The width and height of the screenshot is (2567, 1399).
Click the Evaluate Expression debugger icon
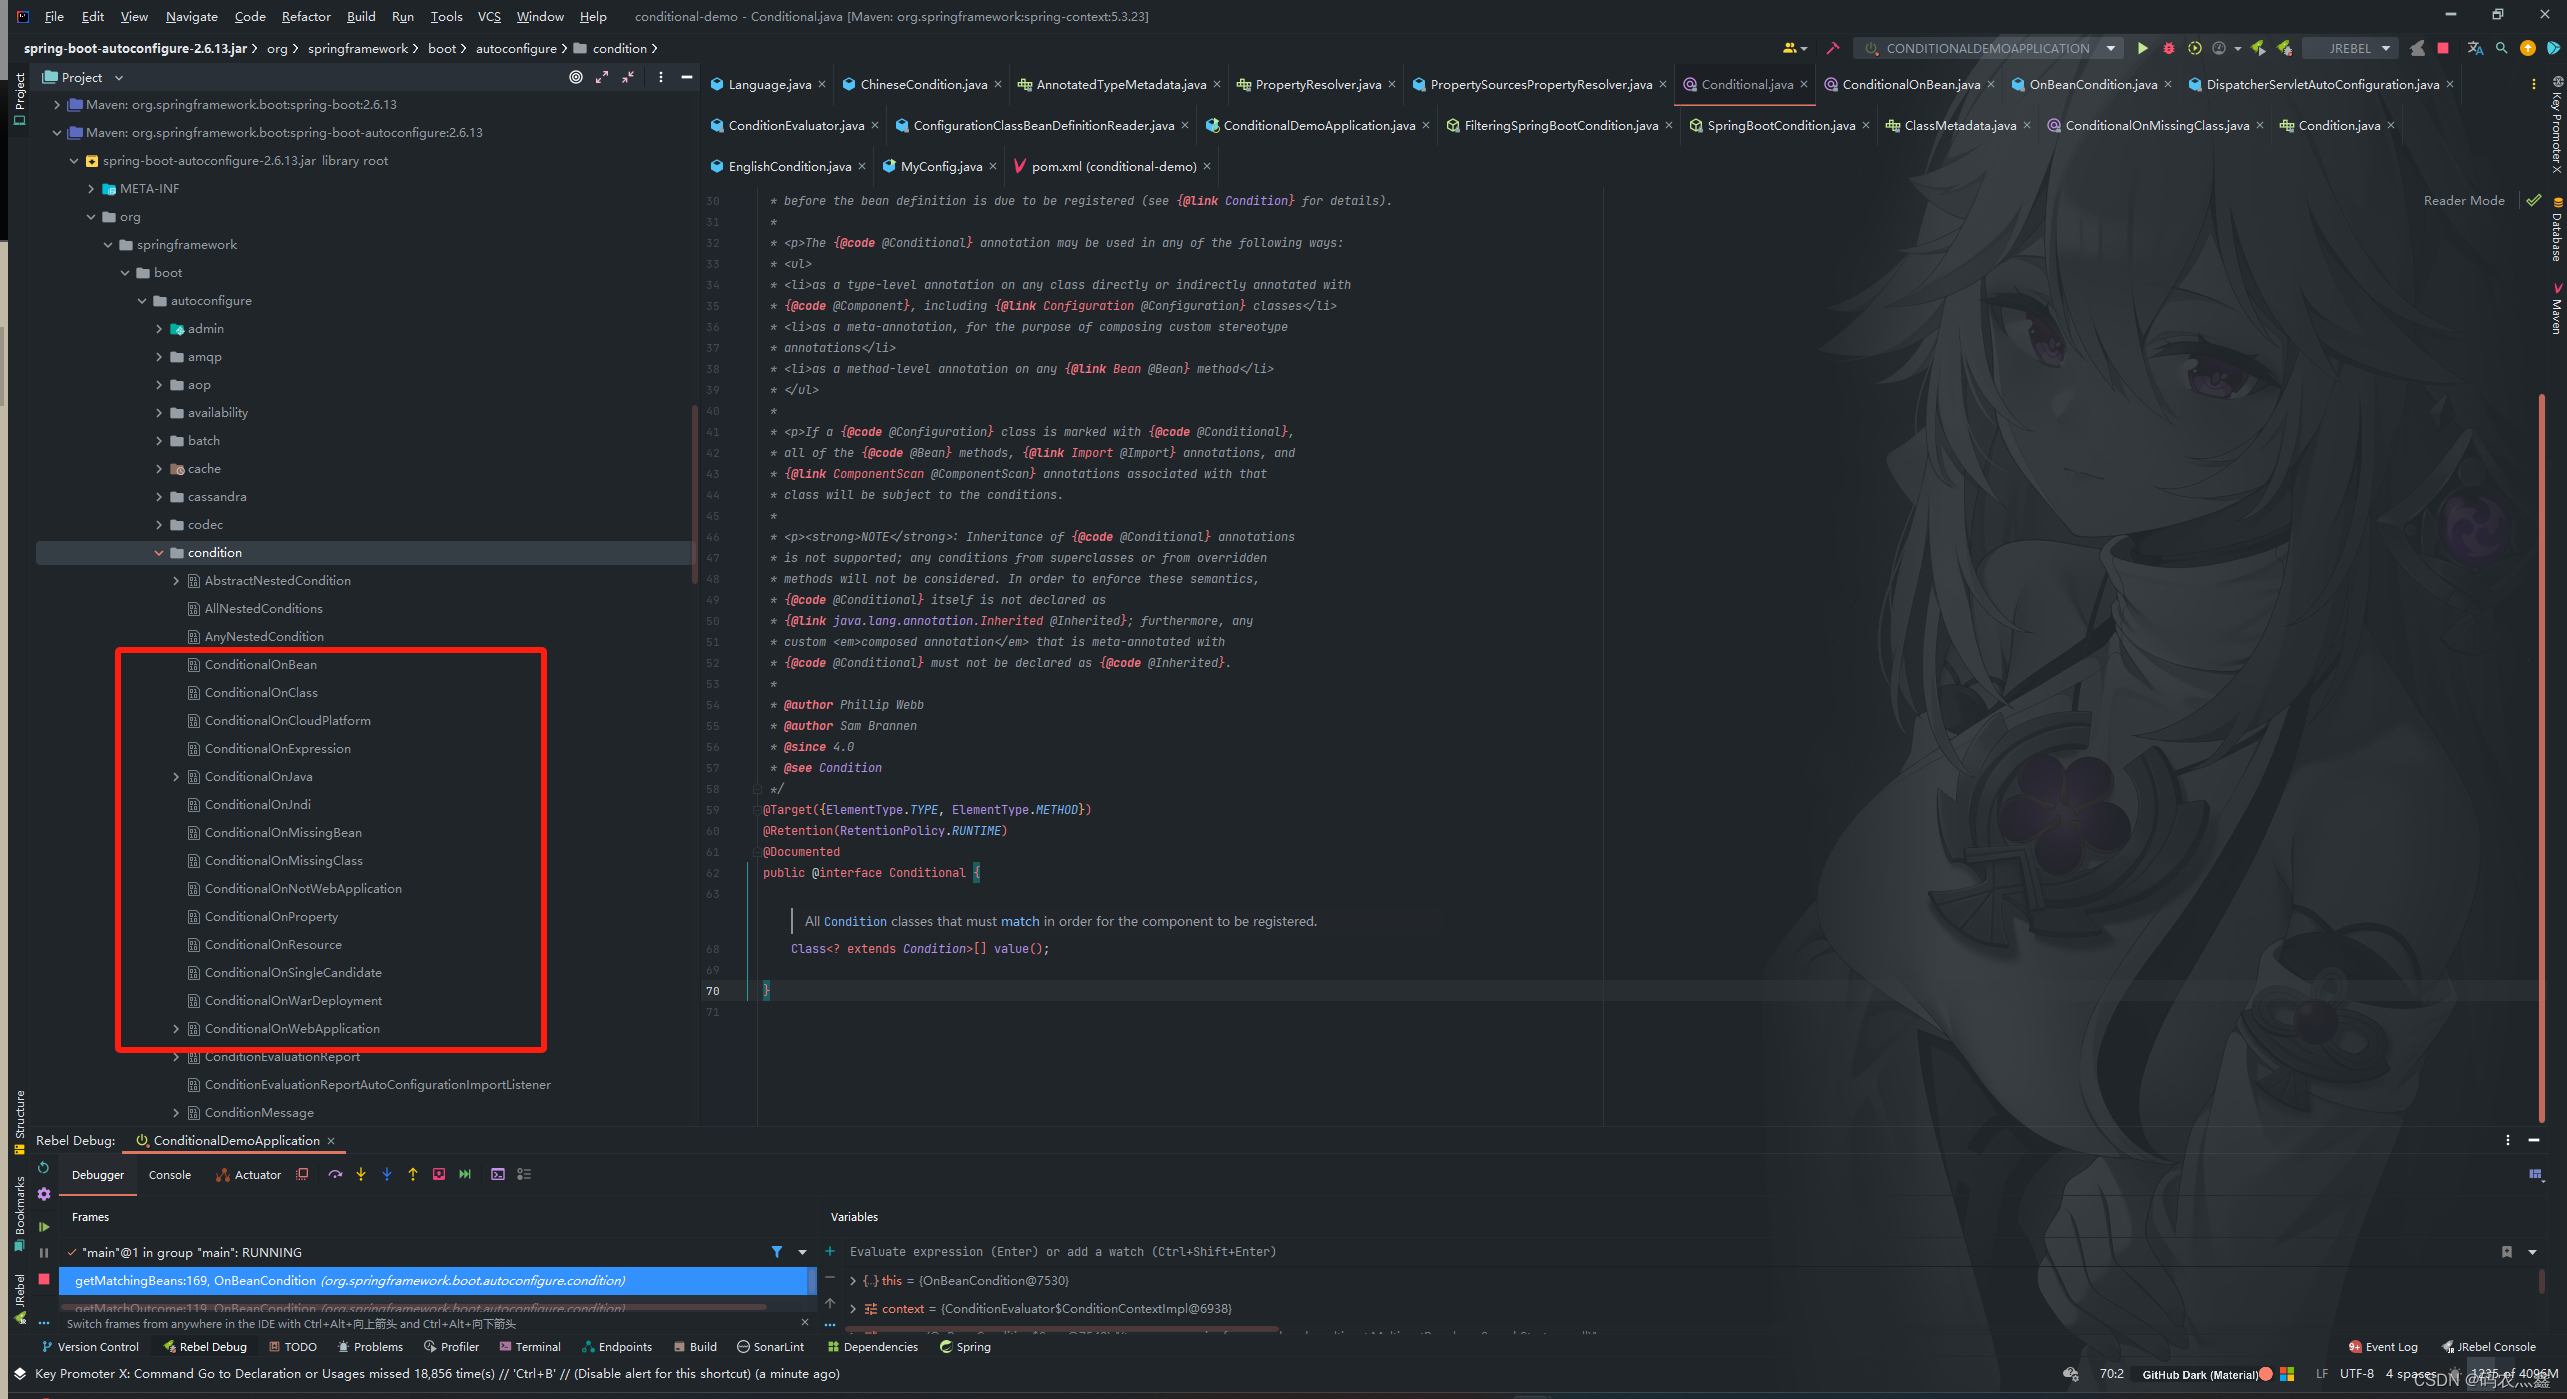(498, 1174)
